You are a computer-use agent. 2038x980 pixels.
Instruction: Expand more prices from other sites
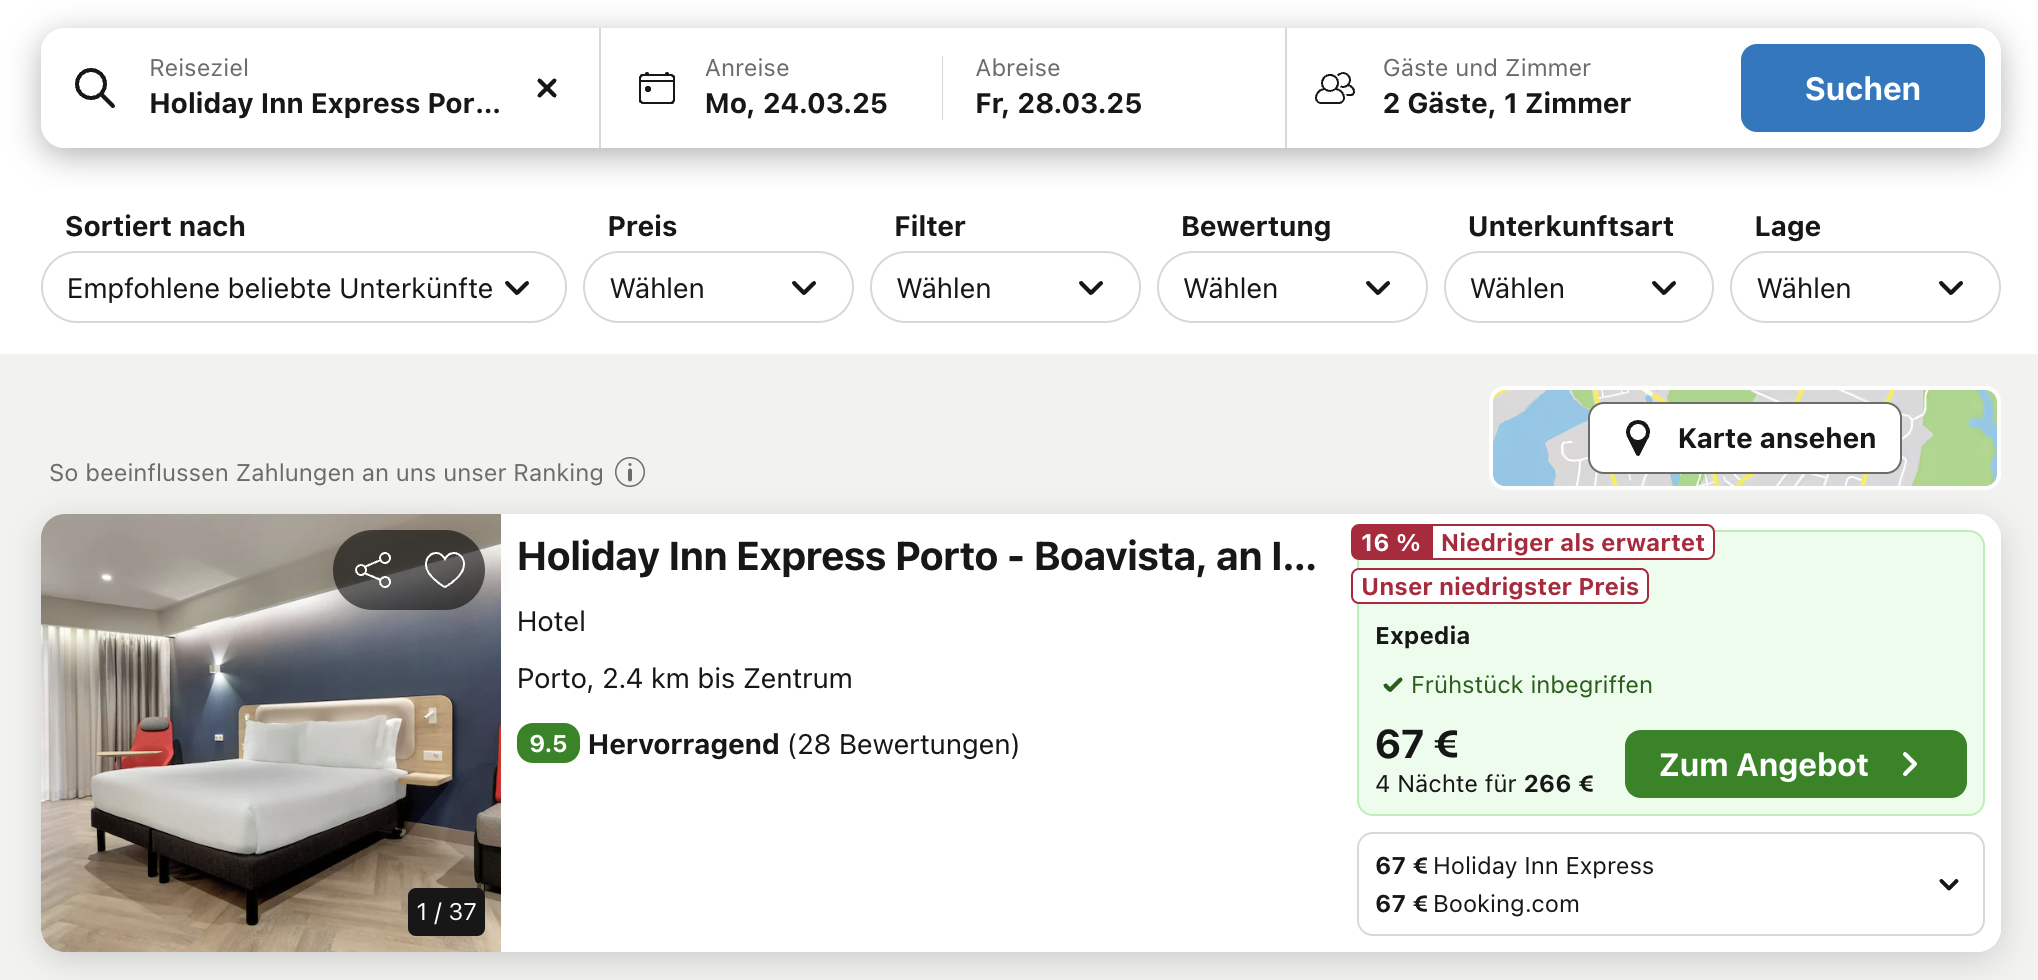click(x=1948, y=884)
